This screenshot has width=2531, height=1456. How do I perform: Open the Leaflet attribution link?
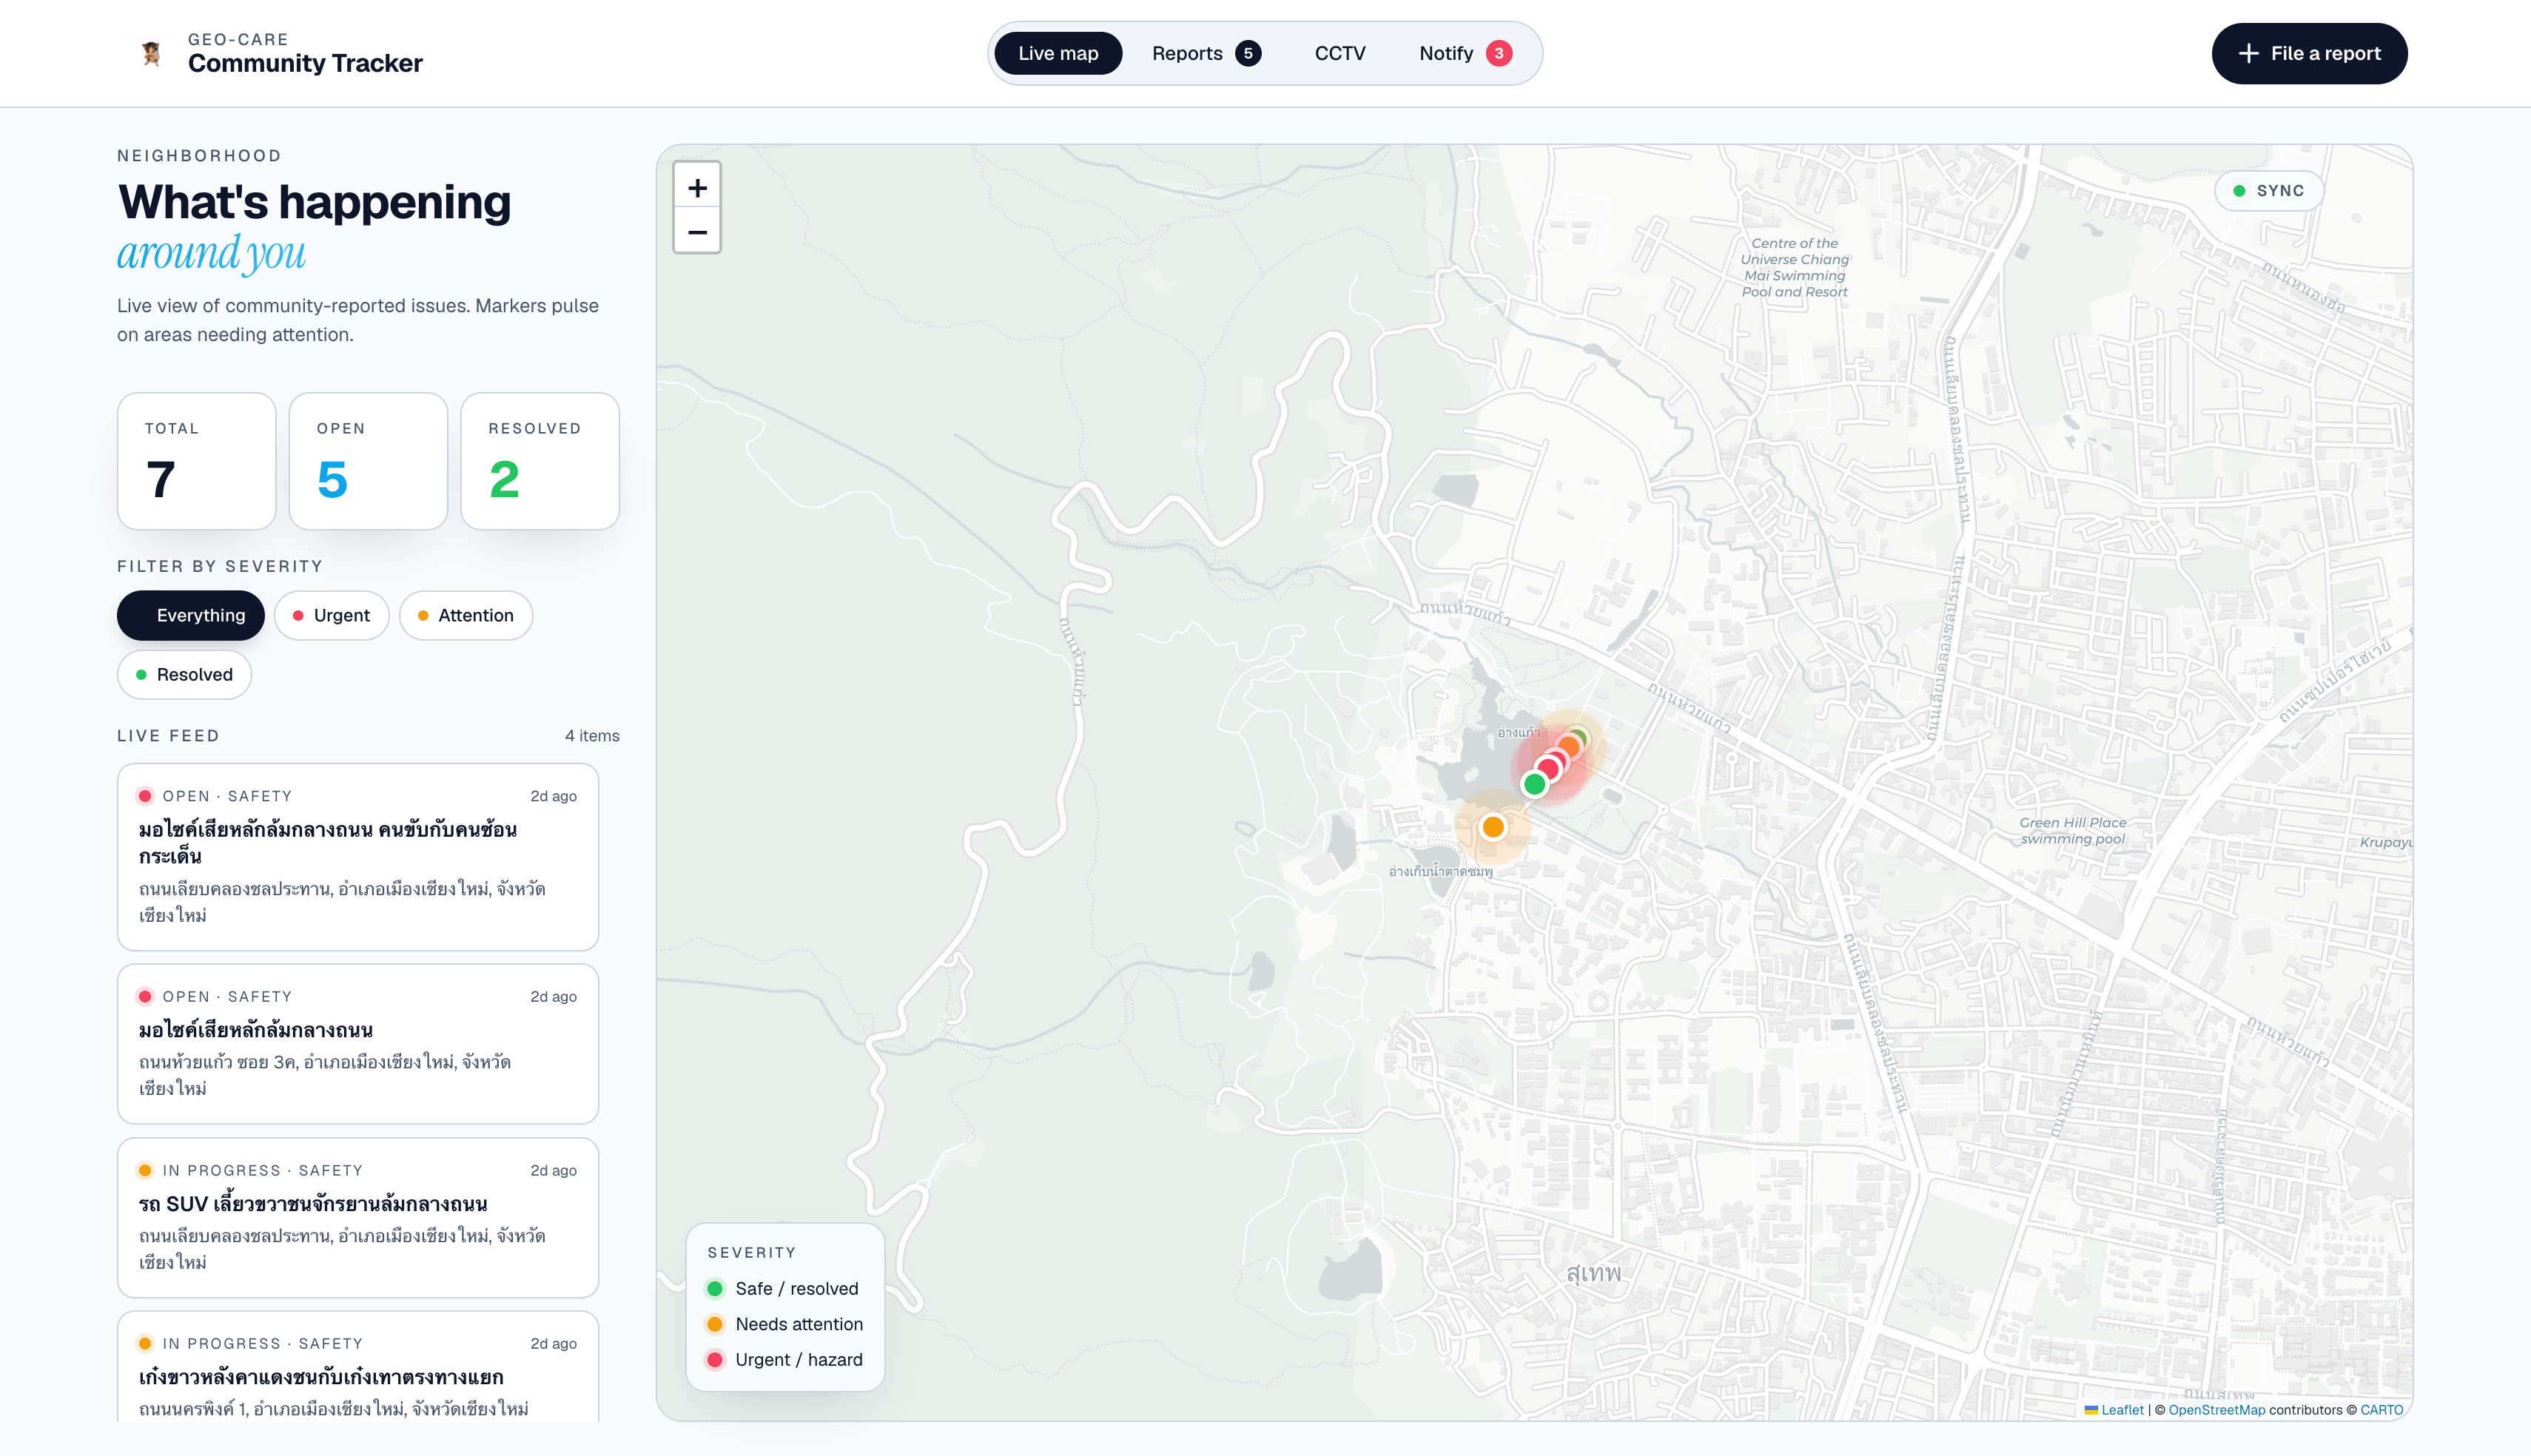[2122, 1410]
